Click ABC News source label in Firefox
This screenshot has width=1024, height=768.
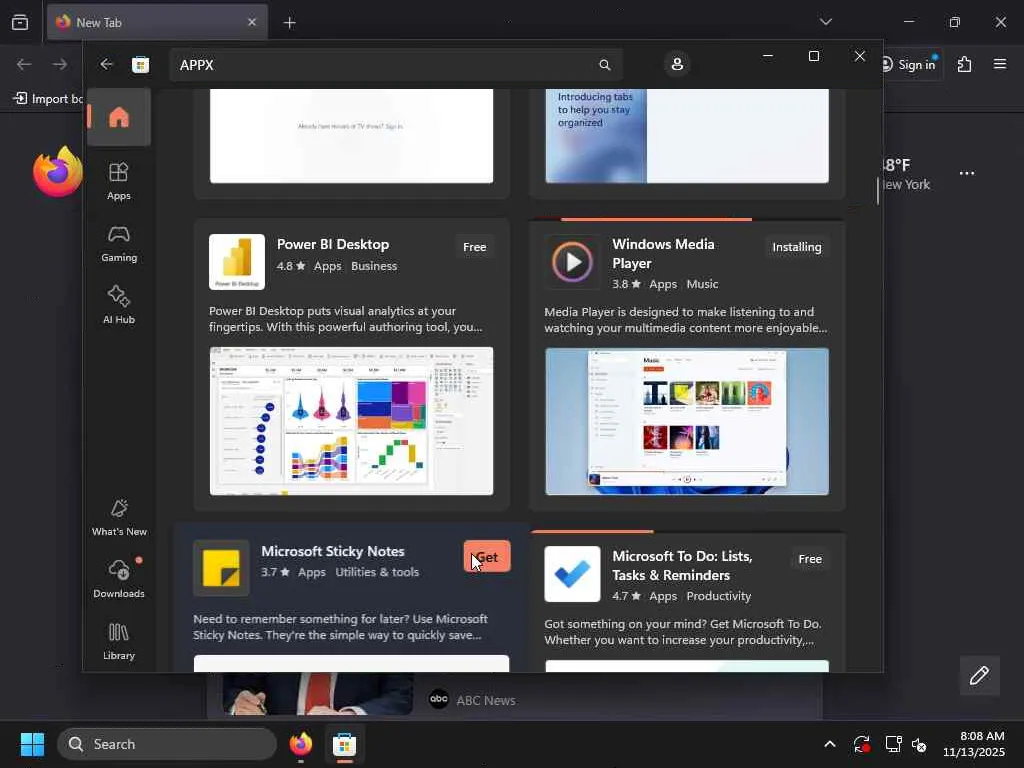pos(486,700)
